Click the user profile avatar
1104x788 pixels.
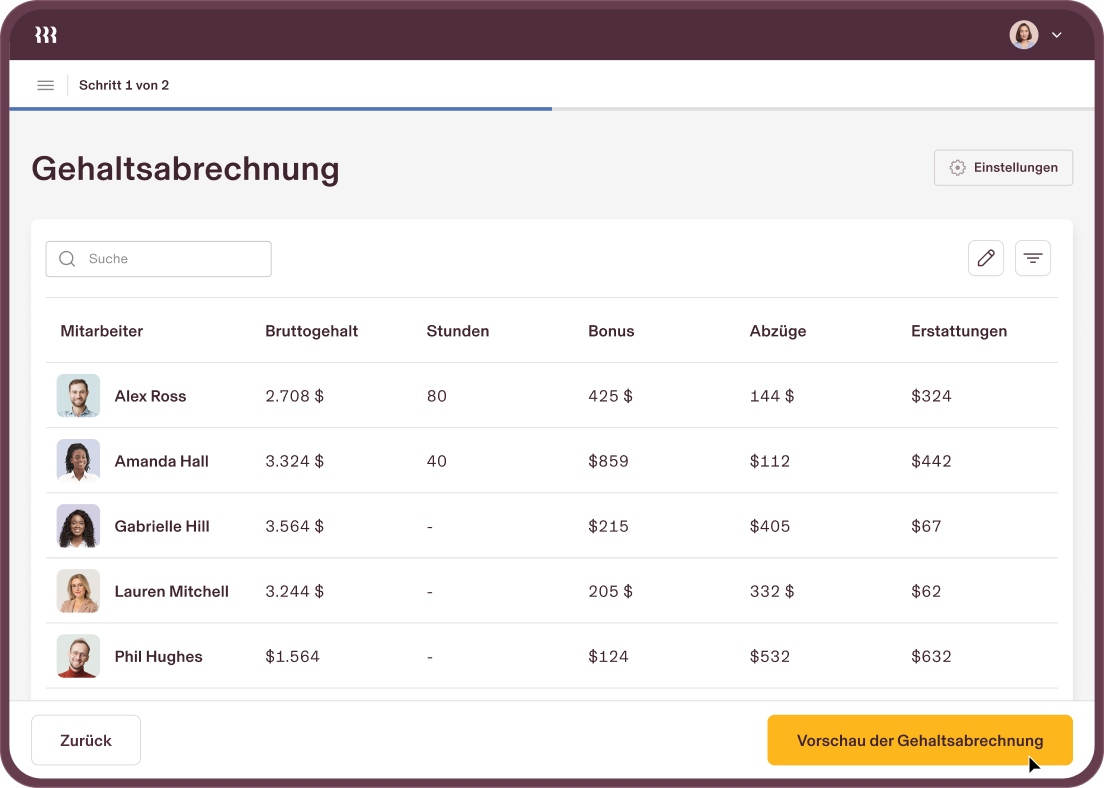1023,35
